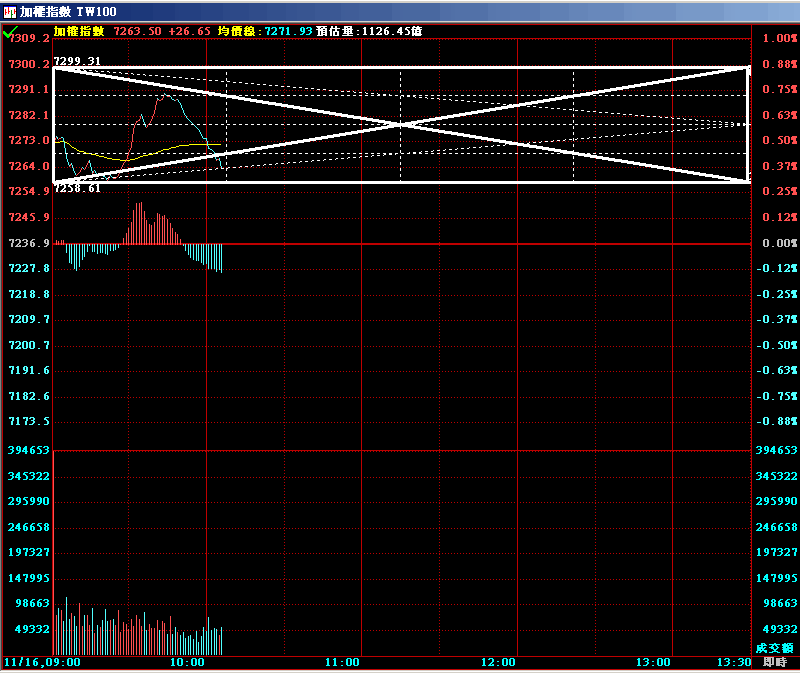Image resolution: width=800 pixels, height=673 pixels.
Task: Click the 成交額 turnover label
Action: pyautogui.click(x=775, y=648)
